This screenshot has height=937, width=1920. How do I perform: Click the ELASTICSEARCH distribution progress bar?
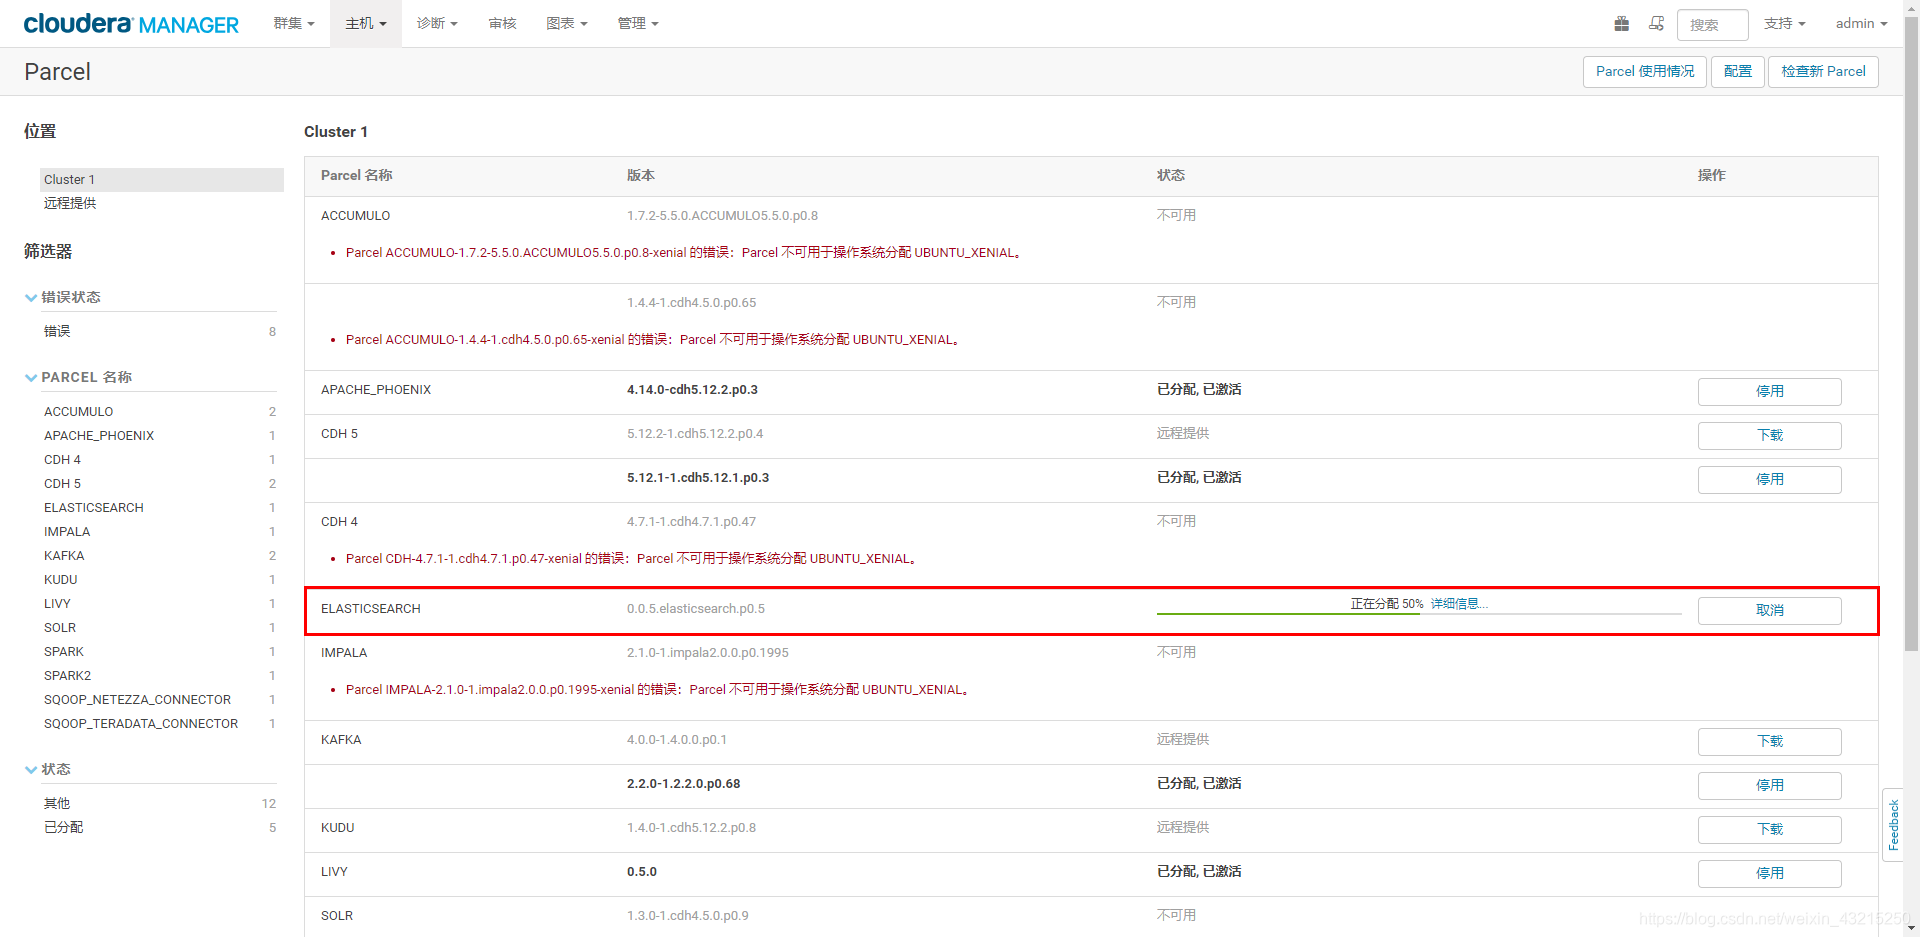coord(1419,613)
